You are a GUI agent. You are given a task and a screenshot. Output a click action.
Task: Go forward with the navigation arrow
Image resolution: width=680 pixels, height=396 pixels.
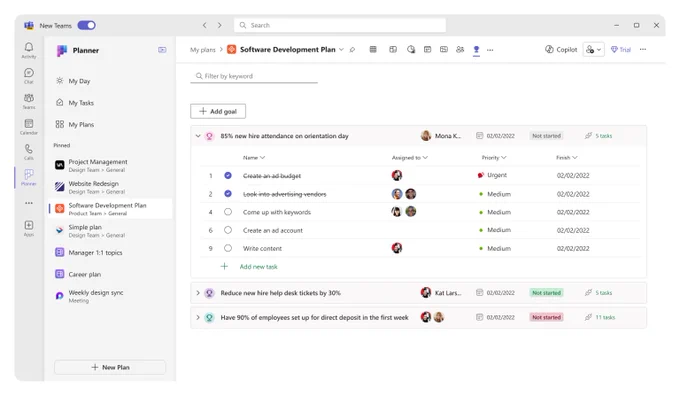pyautogui.click(x=219, y=25)
